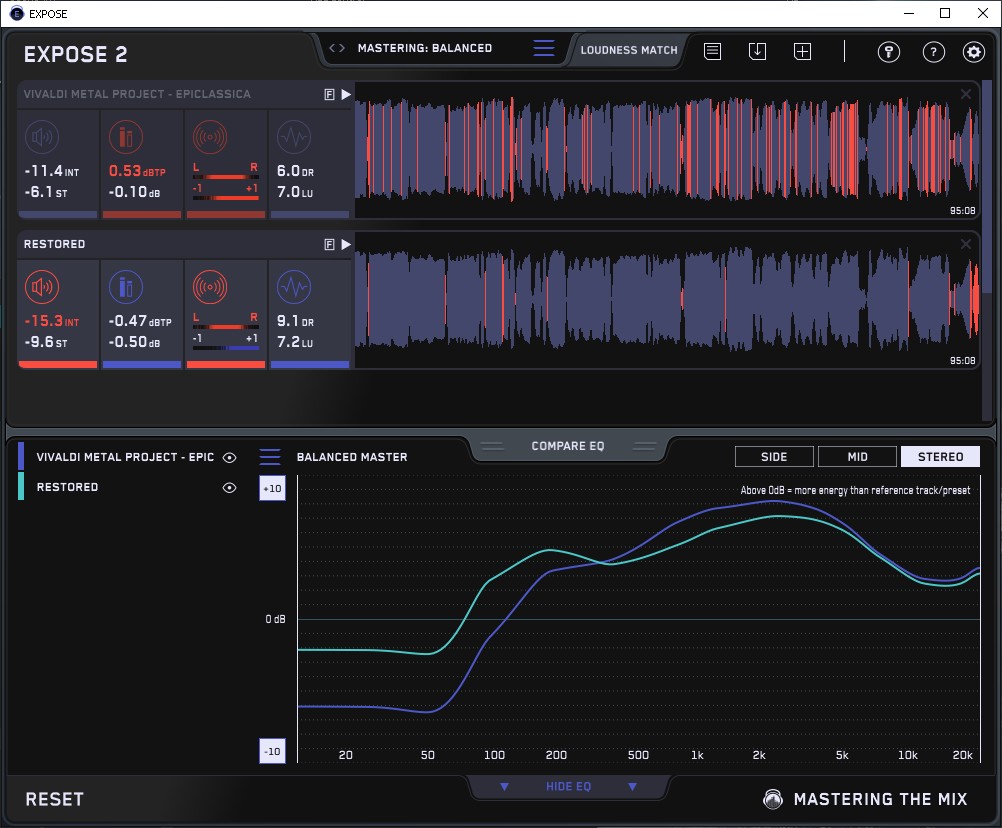Remove the Restored track
This screenshot has width=1002, height=828.
click(966, 244)
